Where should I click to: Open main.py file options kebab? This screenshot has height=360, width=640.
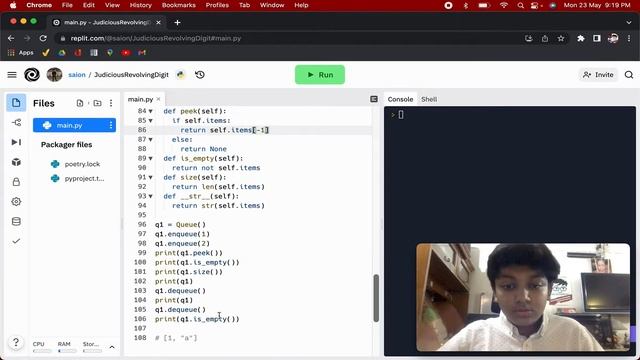(x=111, y=125)
